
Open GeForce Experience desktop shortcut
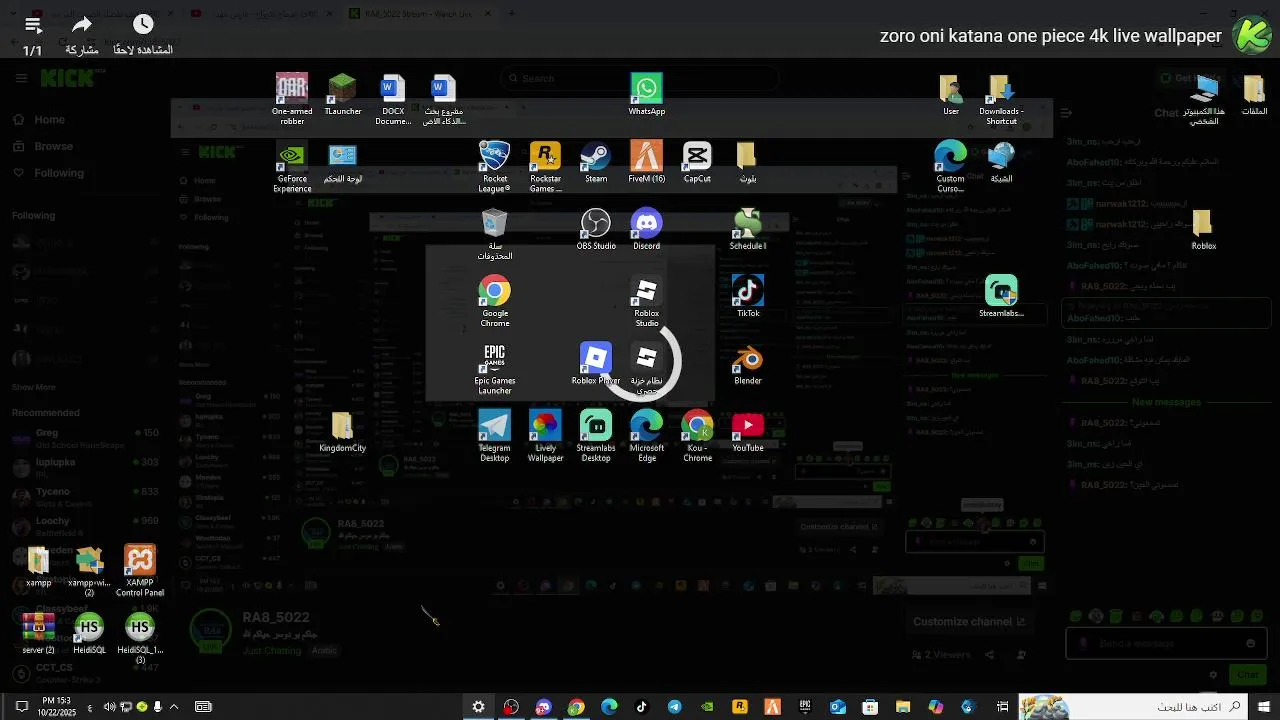[292, 166]
